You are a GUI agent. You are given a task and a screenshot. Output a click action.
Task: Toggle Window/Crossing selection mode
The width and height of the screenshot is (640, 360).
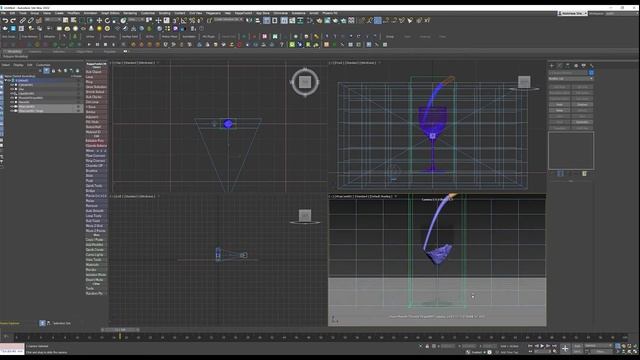tap(90, 20)
